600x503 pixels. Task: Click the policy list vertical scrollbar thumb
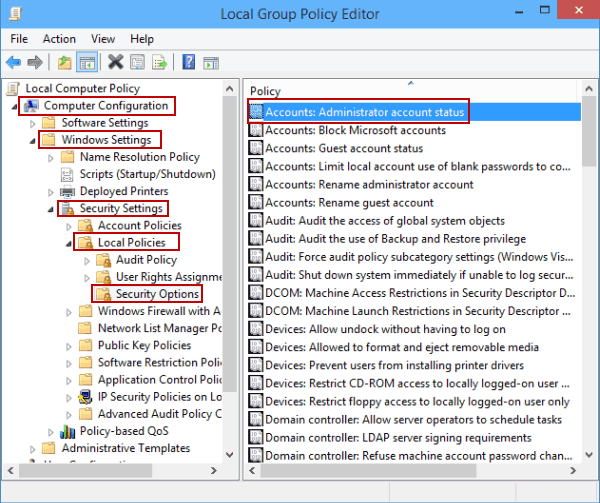[589, 131]
